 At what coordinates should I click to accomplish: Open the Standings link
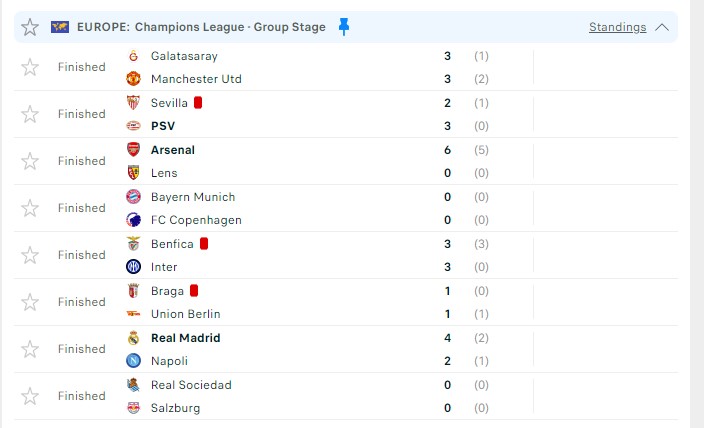click(617, 27)
